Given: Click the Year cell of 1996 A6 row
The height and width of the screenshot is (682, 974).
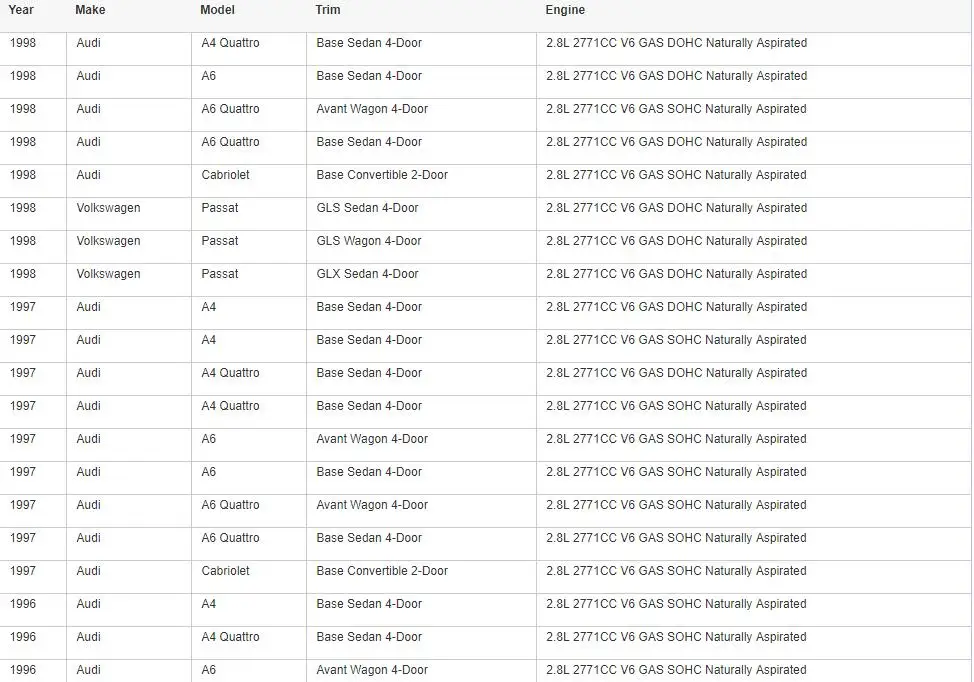Looking at the screenshot, I should pyautogui.click(x=33, y=670).
